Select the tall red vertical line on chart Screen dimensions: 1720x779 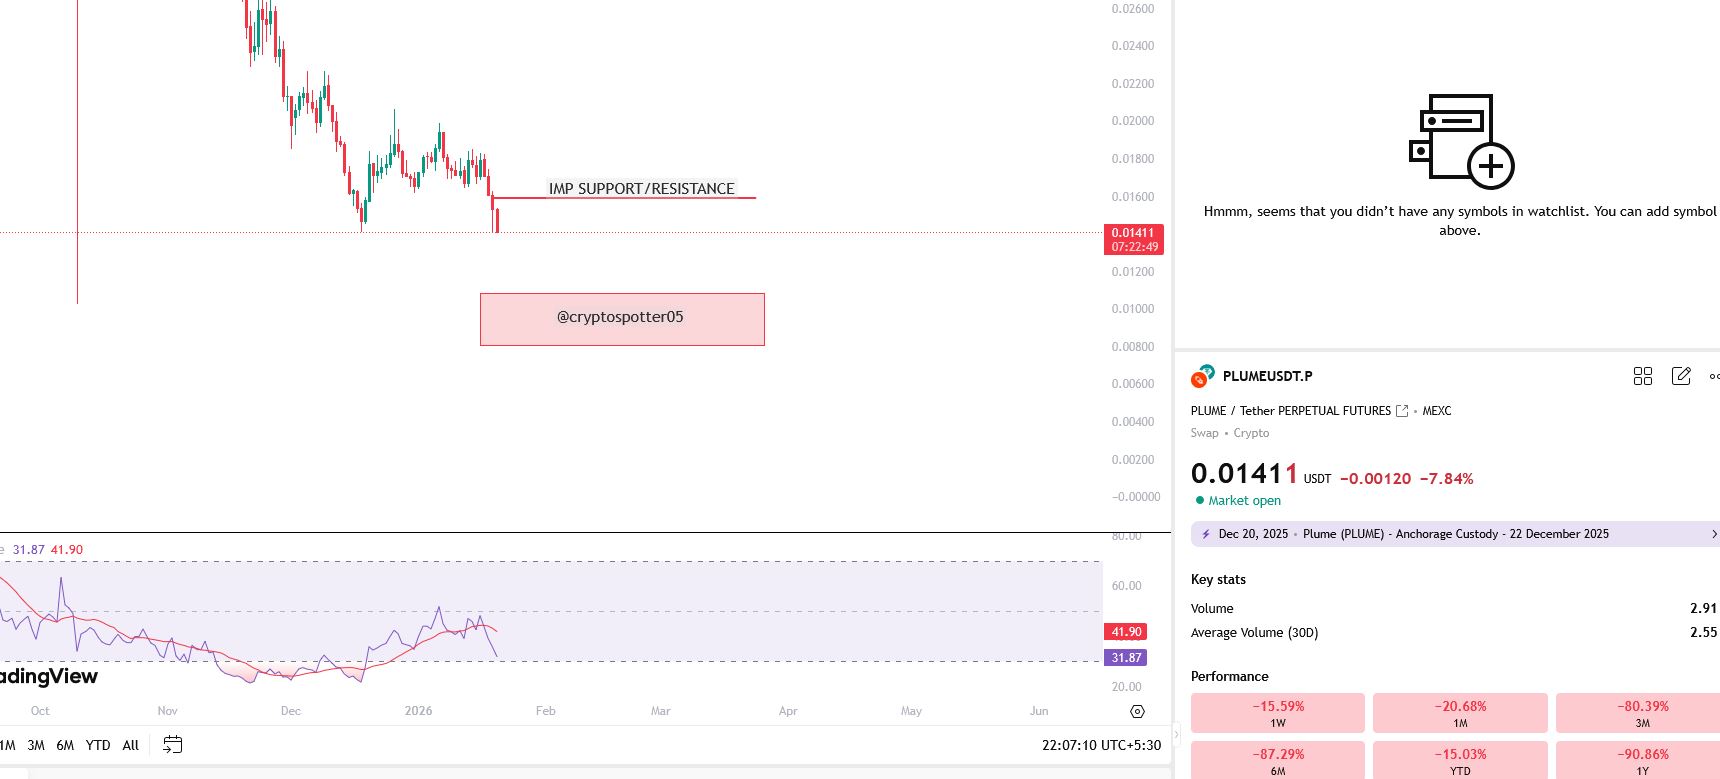click(x=77, y=150)
